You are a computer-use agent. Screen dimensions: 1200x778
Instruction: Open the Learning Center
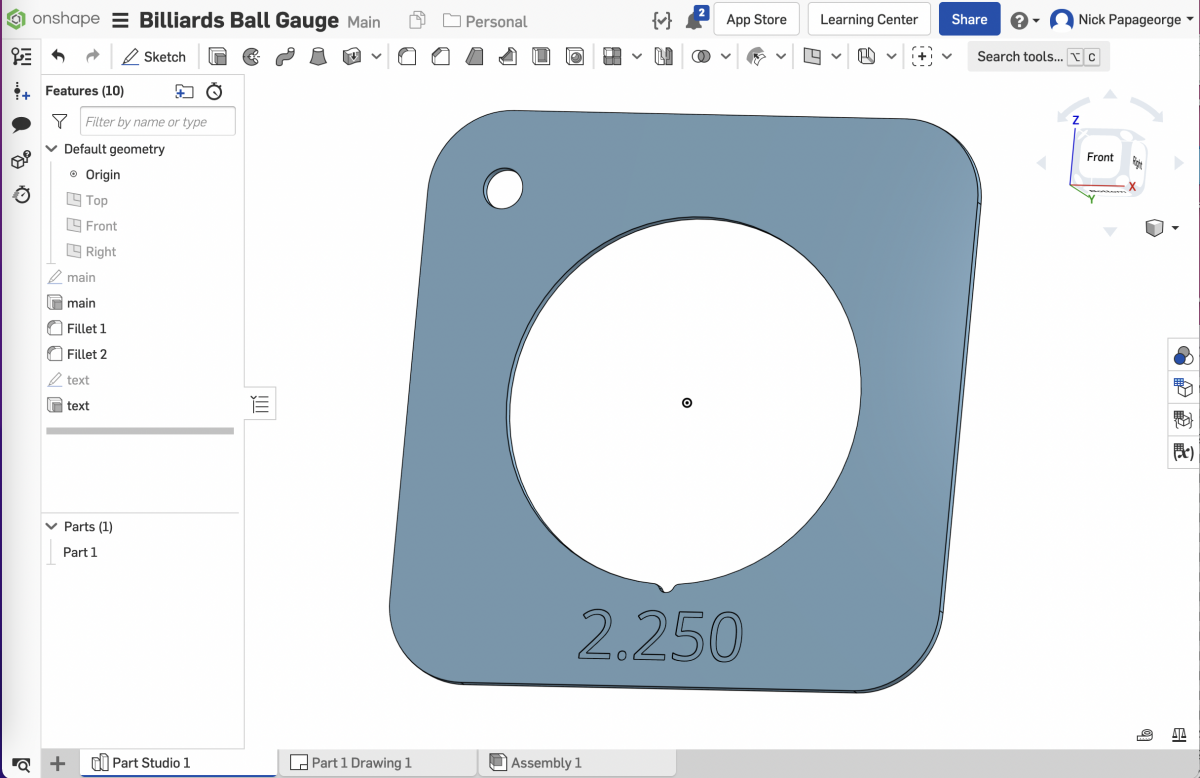point(868,20)
